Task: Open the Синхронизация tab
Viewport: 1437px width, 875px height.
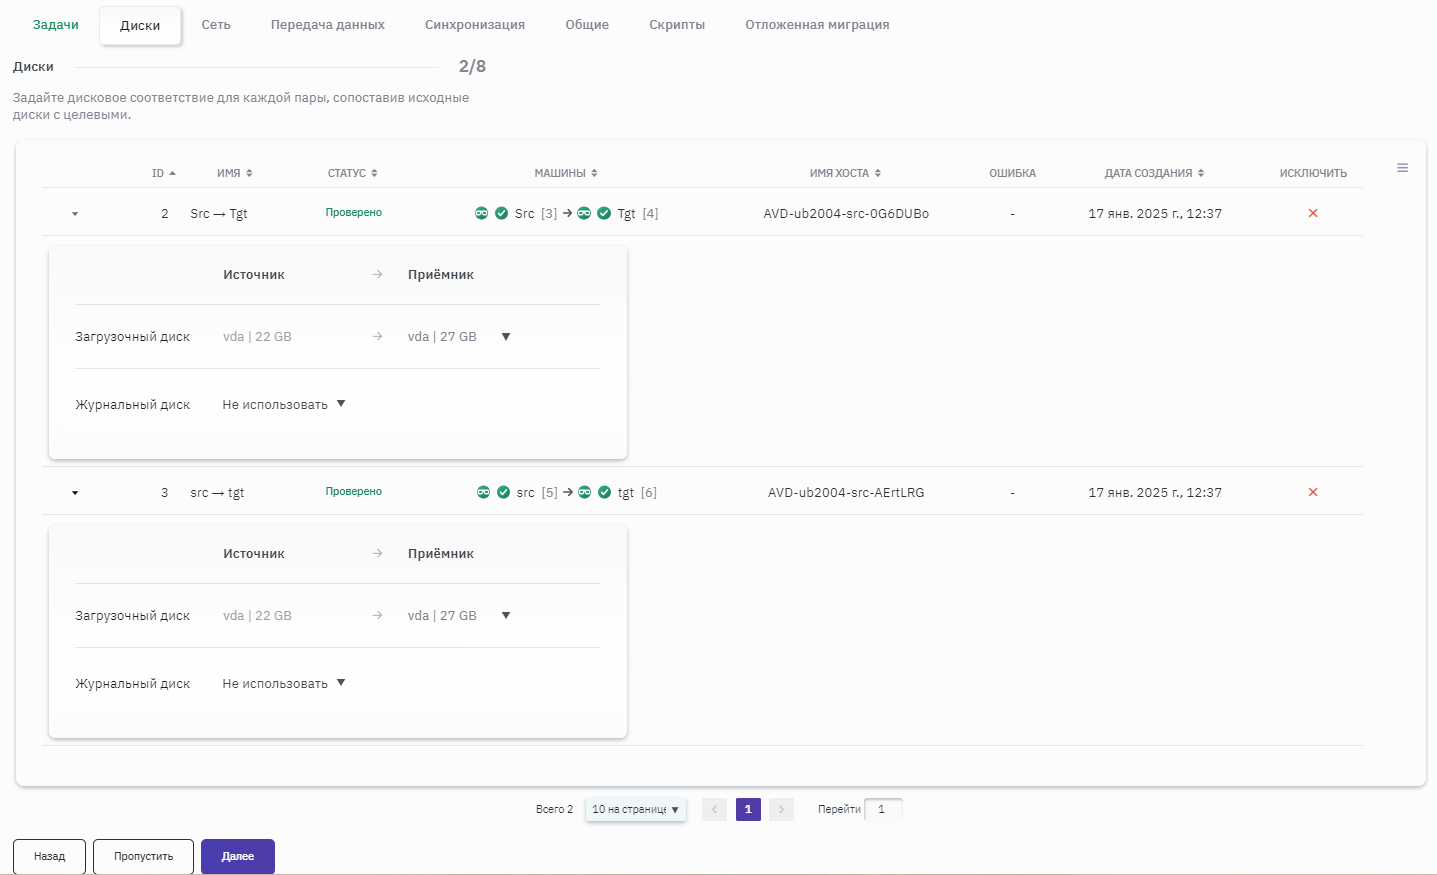Action: point(474,25)
